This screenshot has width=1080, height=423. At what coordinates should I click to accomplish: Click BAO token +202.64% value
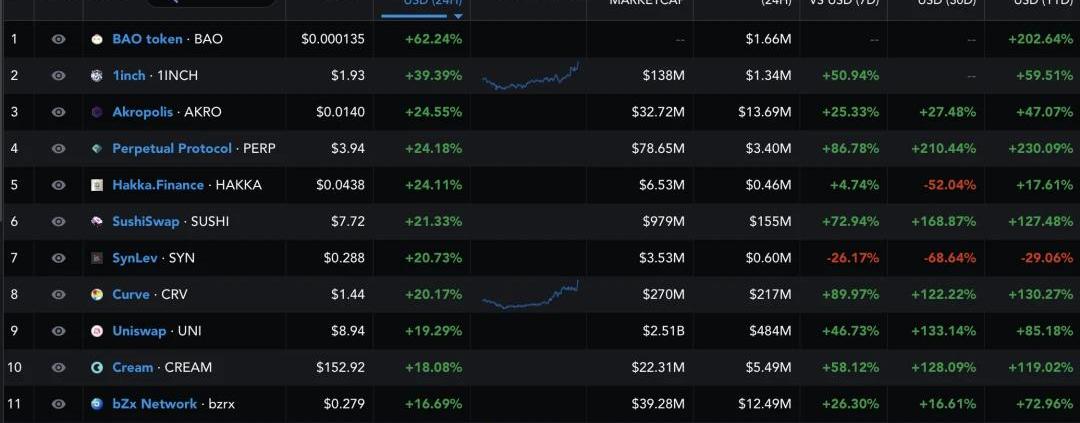coord(1041,39)
